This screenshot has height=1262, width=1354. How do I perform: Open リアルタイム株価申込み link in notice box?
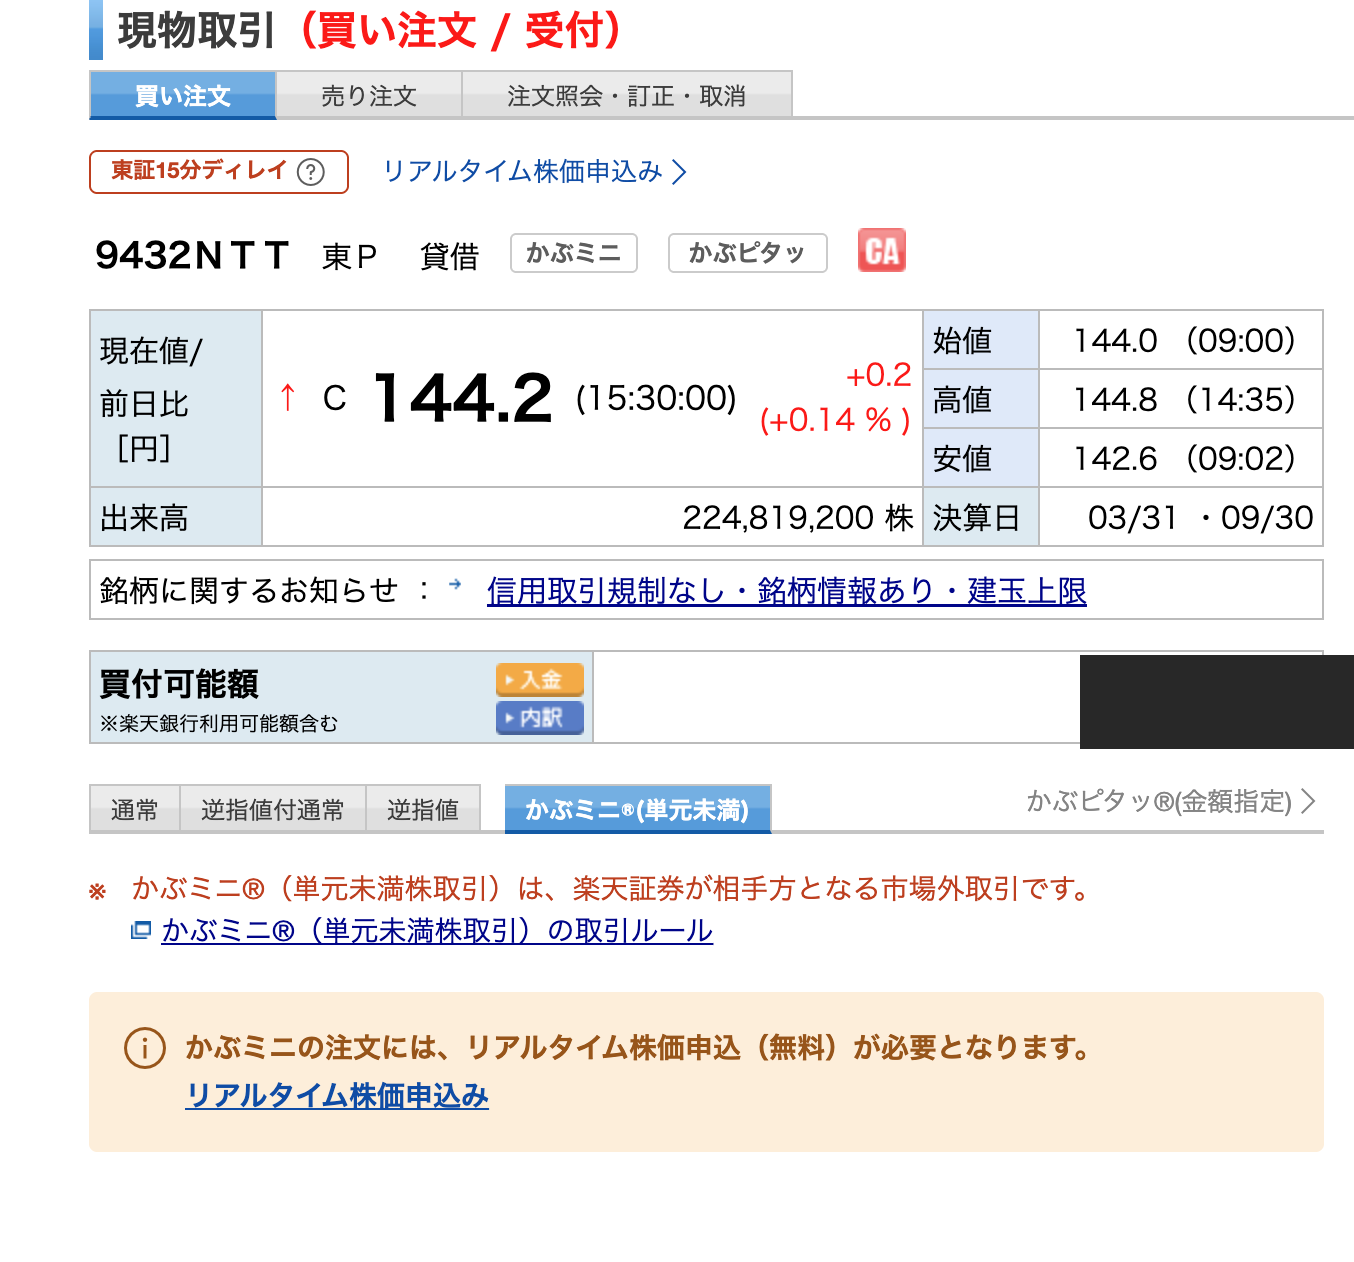(337, 1096)
